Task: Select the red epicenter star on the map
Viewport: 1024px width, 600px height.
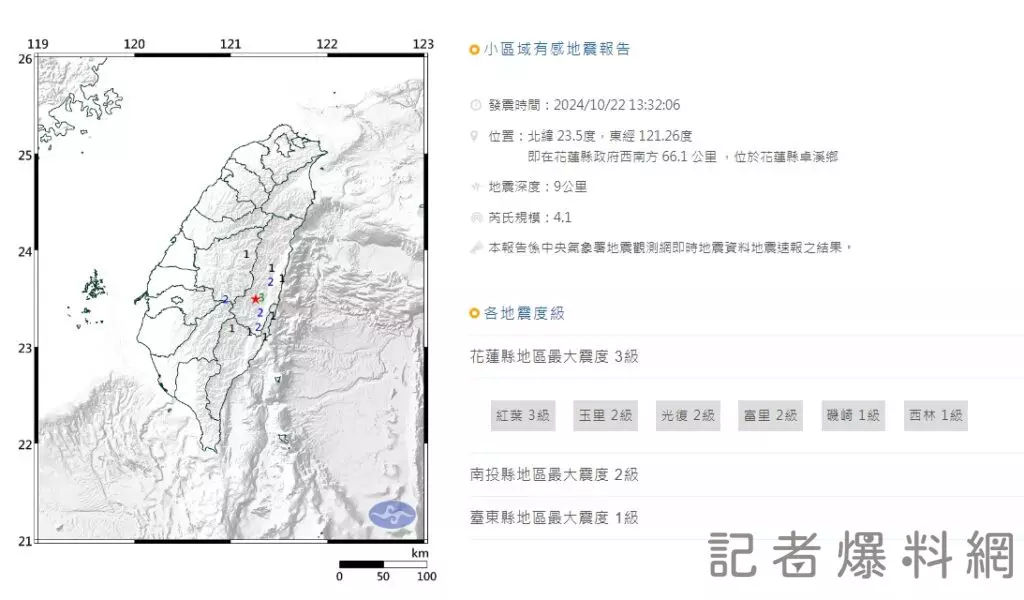Action: pos(256,298)
